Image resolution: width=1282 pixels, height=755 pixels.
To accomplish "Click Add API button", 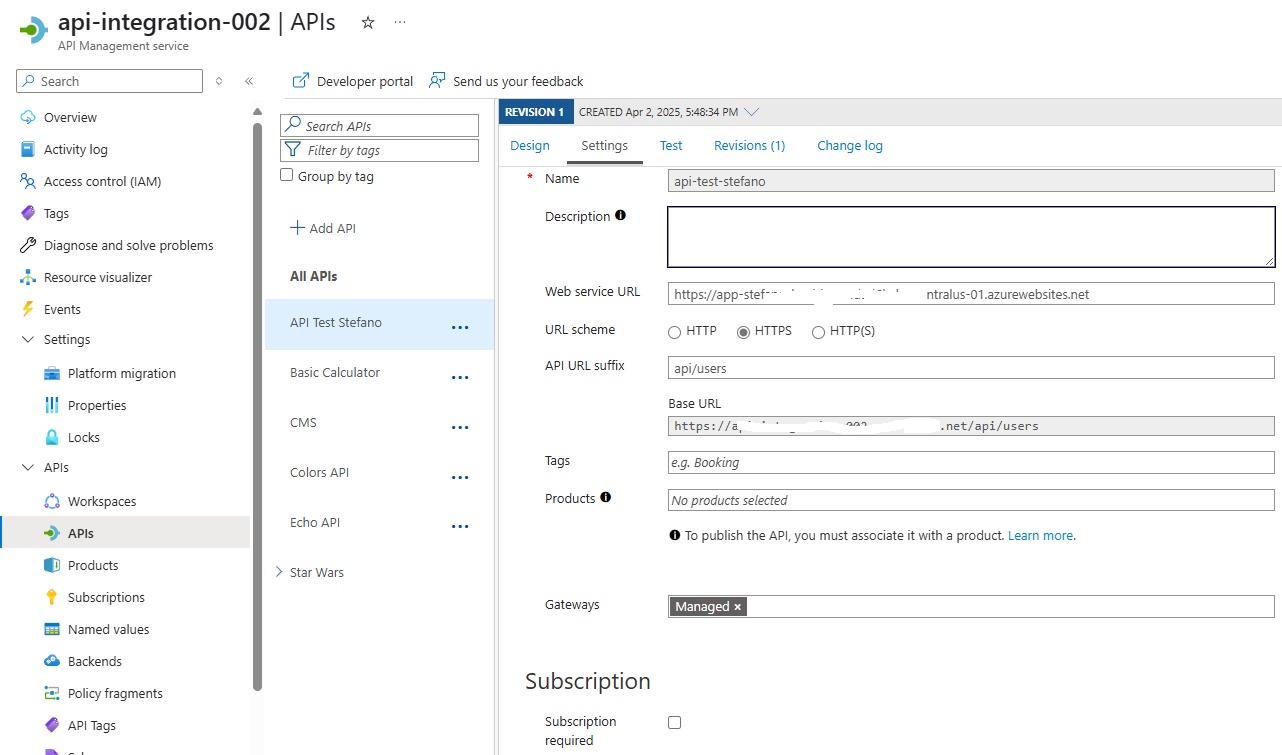I will click(323, 228).
